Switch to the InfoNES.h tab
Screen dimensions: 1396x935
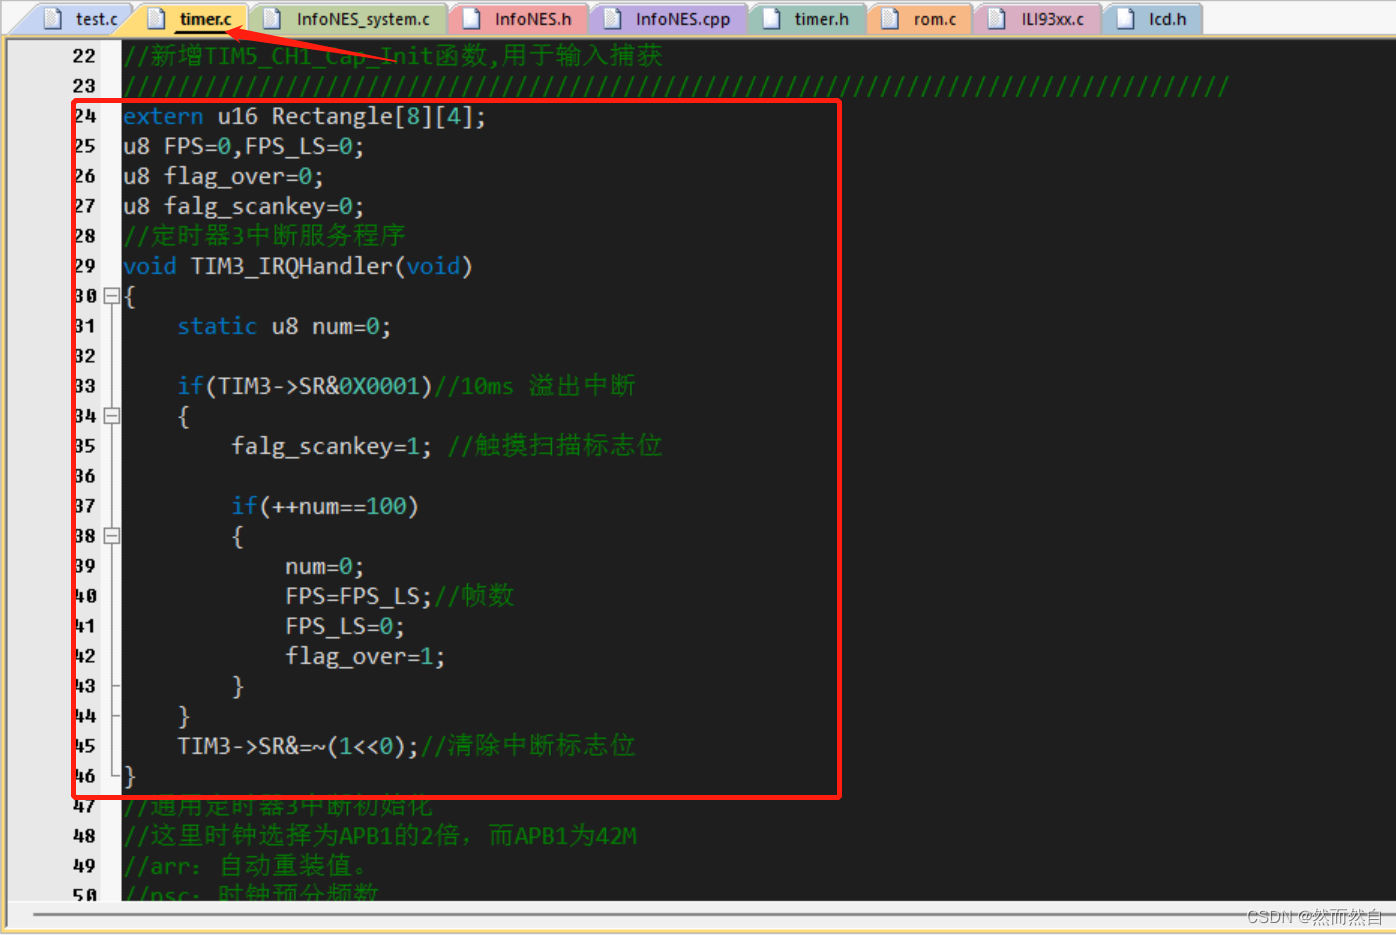pyautogui.click(x=520, y=19)
